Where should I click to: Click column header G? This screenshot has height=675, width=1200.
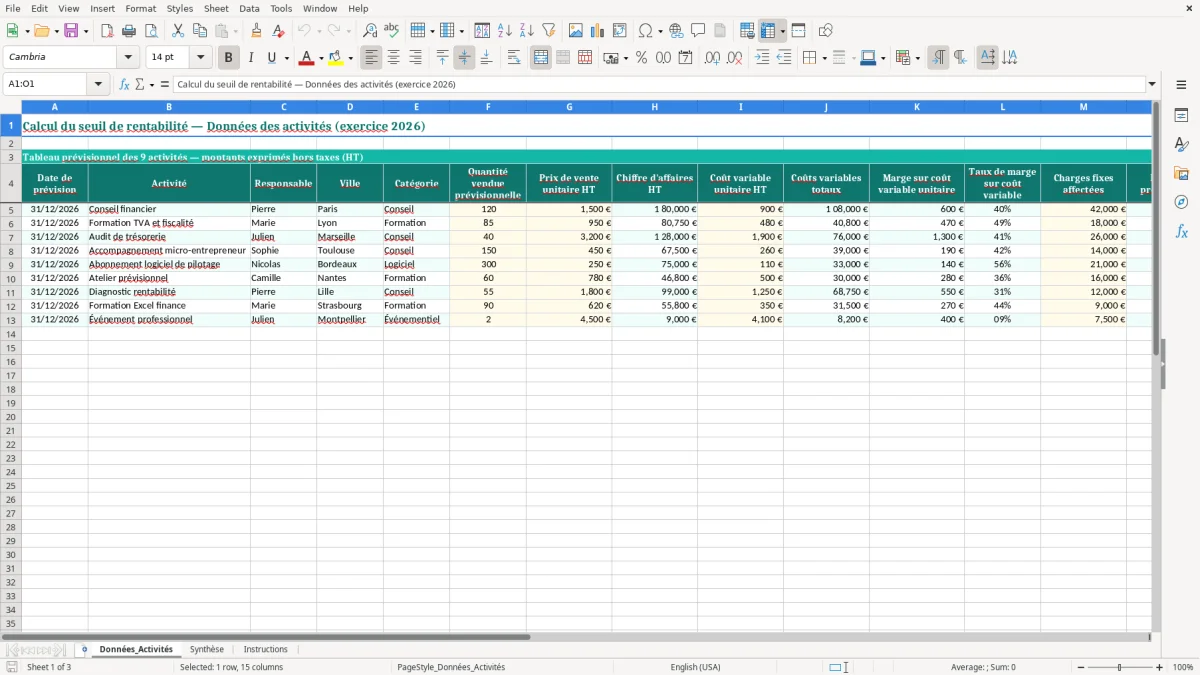tap(569, 107)
